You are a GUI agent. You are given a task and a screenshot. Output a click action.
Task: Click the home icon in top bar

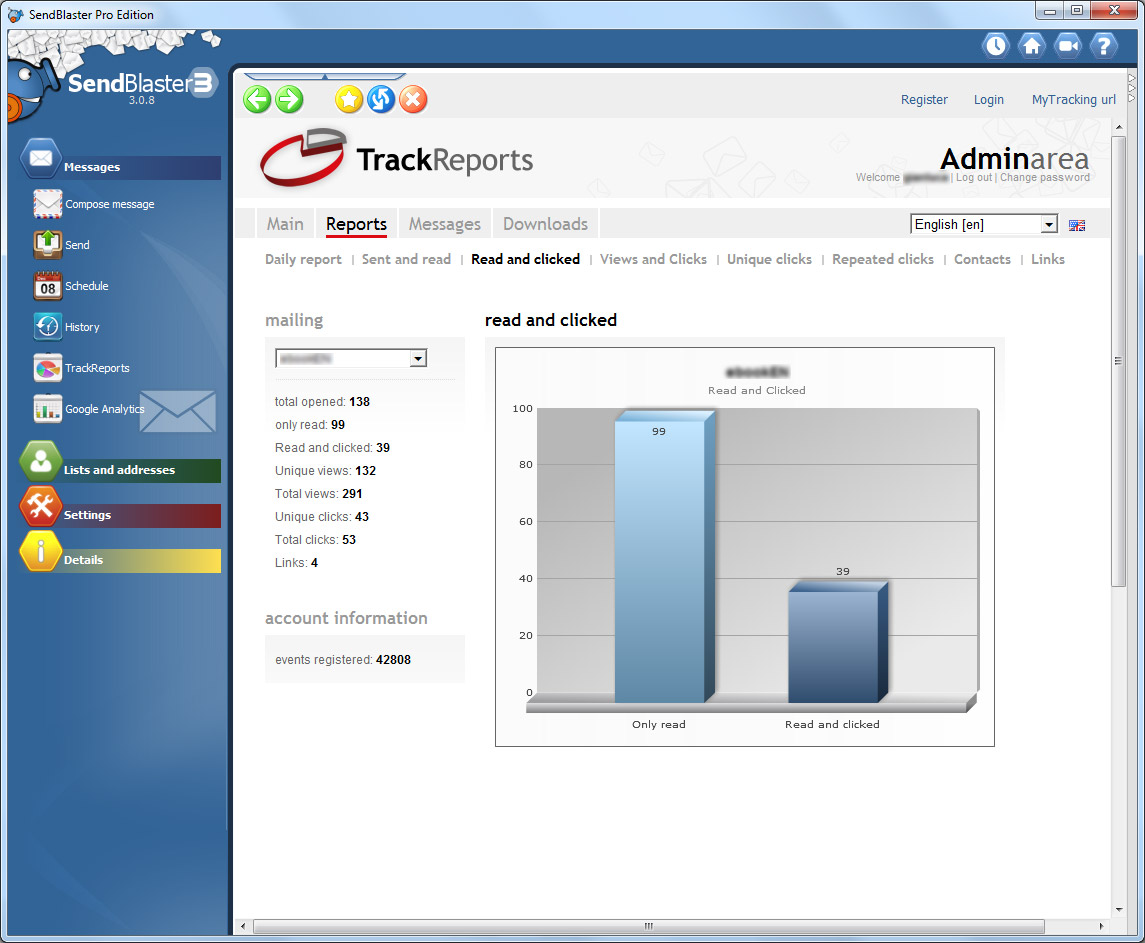(x=1031, y=46)
